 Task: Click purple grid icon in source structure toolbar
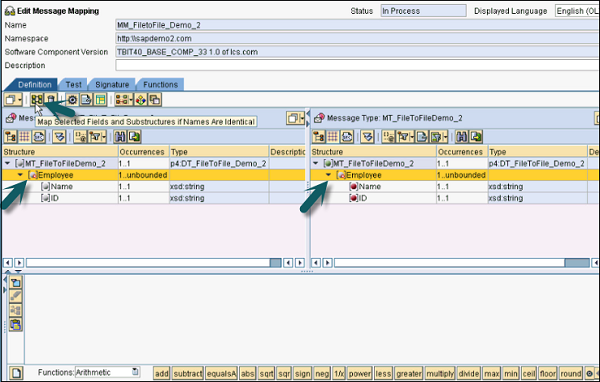[24, 137]
